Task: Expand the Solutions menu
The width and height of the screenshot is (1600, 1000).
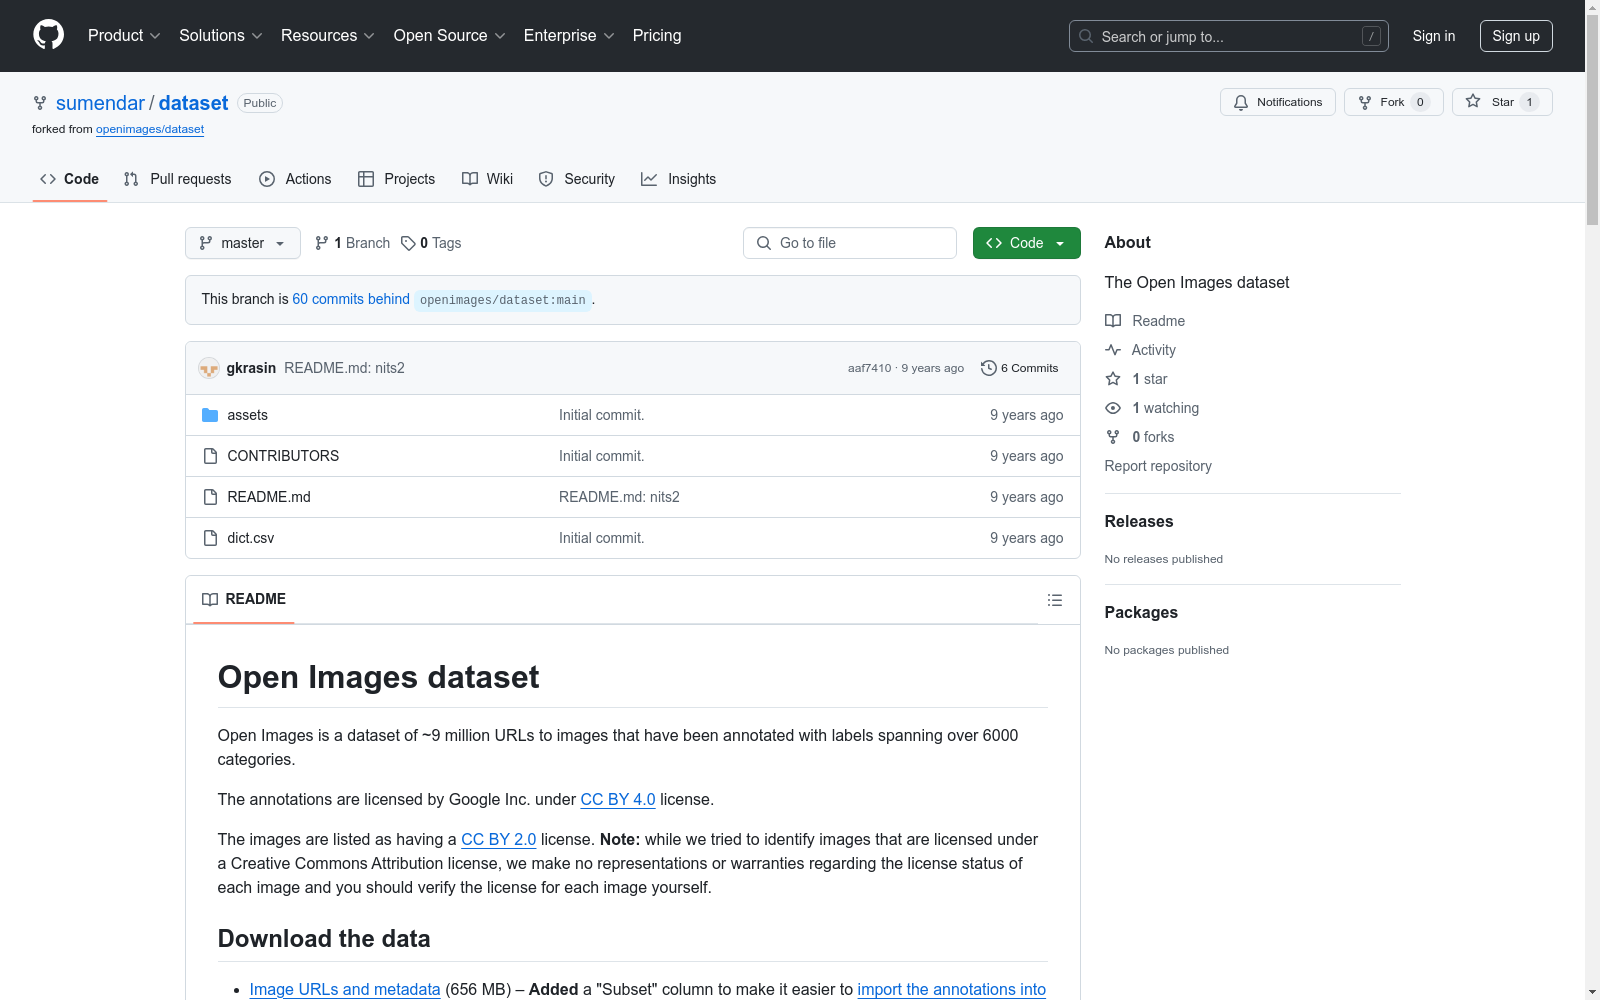Action: [x=221, y=35]
